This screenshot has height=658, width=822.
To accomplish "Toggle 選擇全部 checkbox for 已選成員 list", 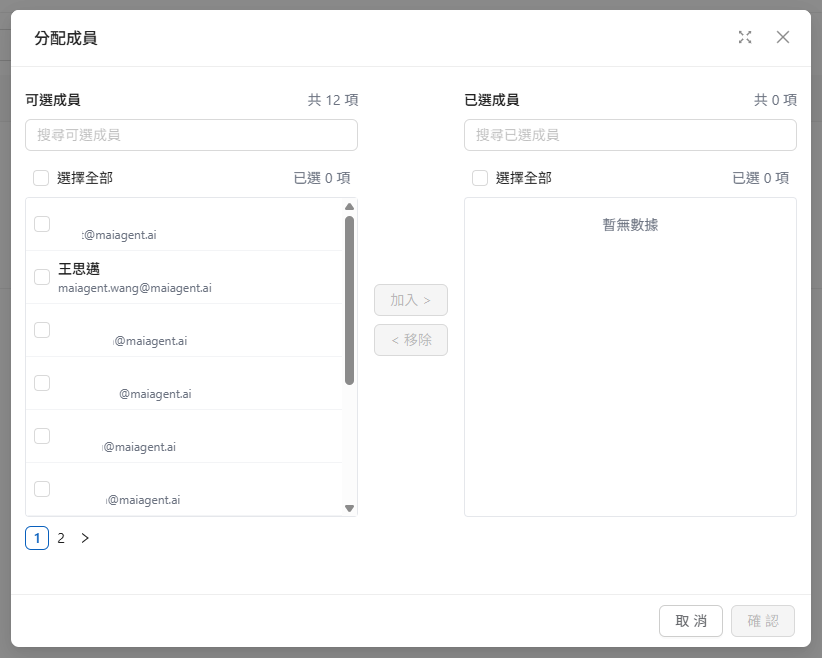I will (x=480, y=178).
